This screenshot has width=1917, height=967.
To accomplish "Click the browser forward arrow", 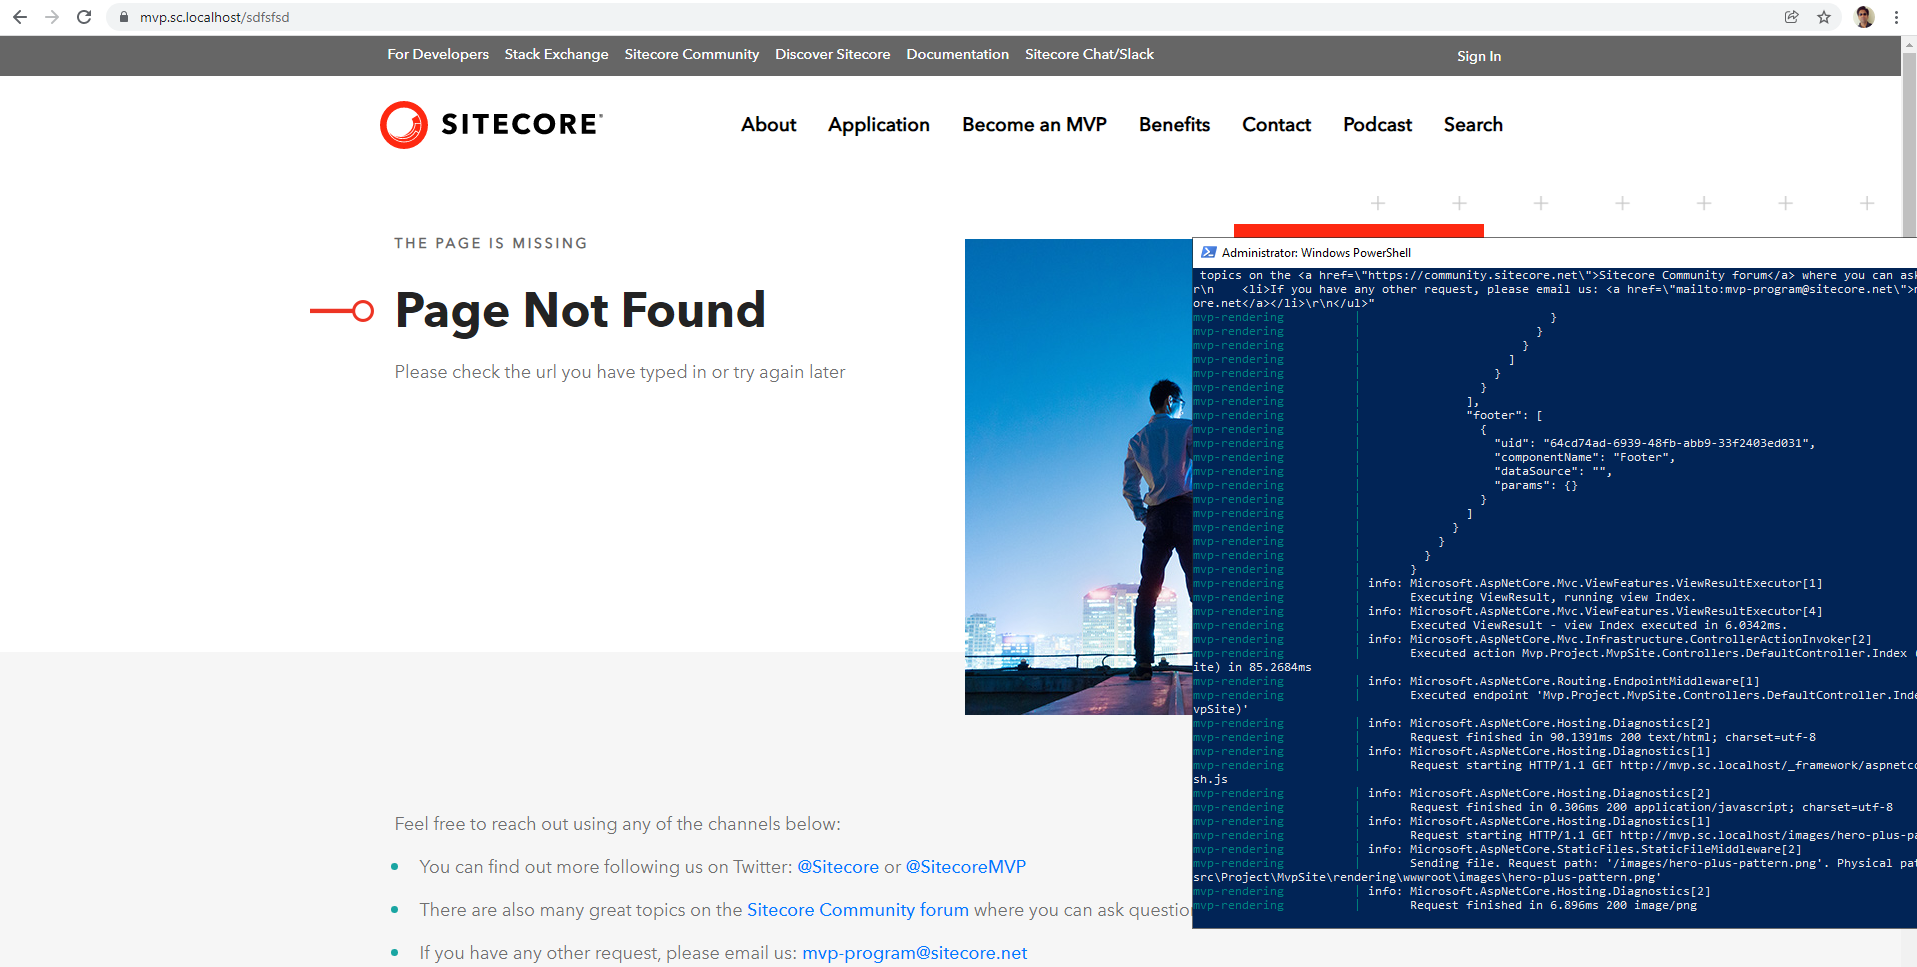I will [x=52, y=17].
